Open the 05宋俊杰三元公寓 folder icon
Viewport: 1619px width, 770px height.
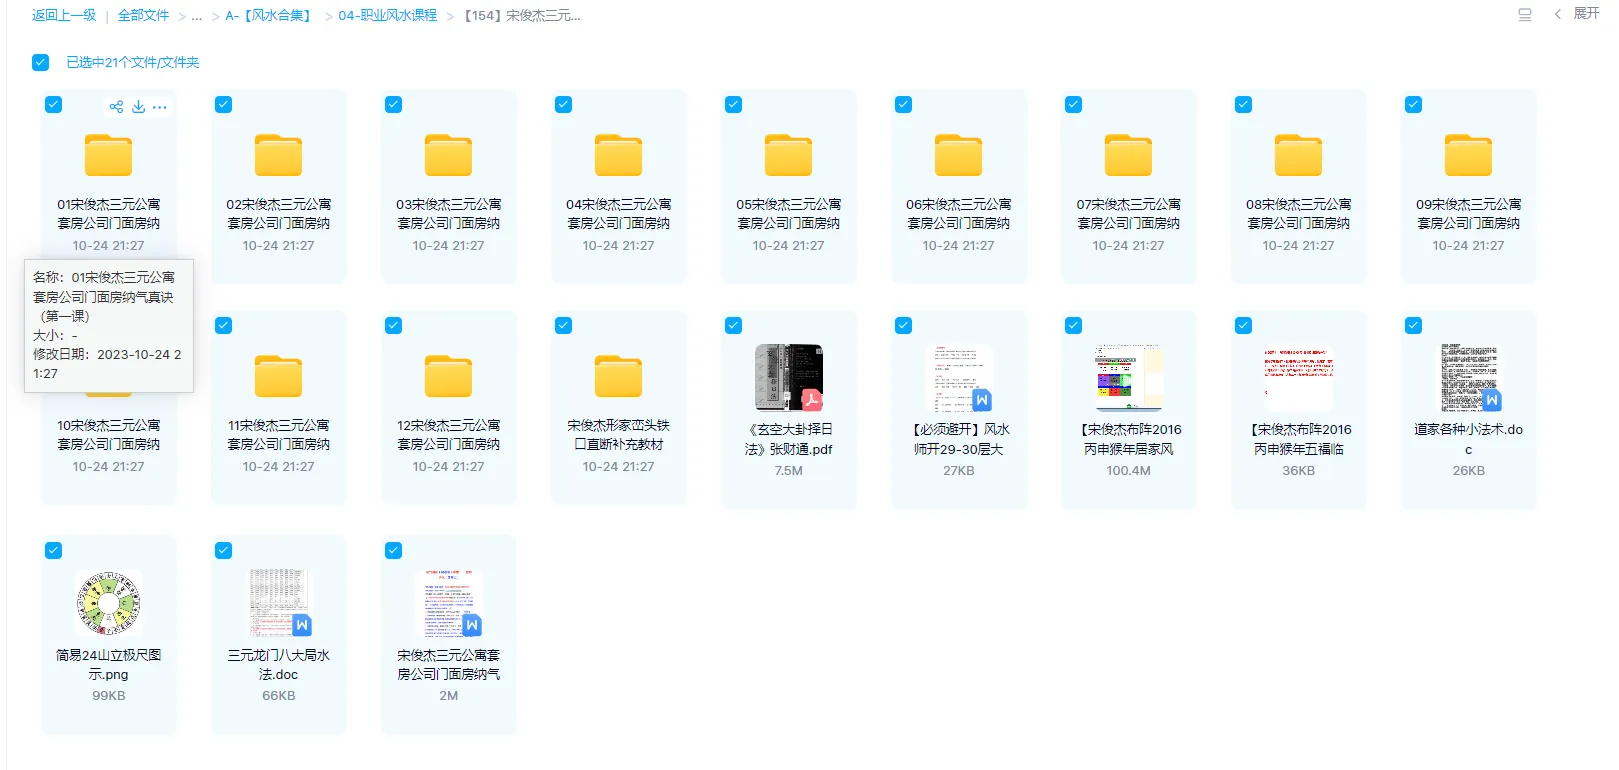coord(788,156)
